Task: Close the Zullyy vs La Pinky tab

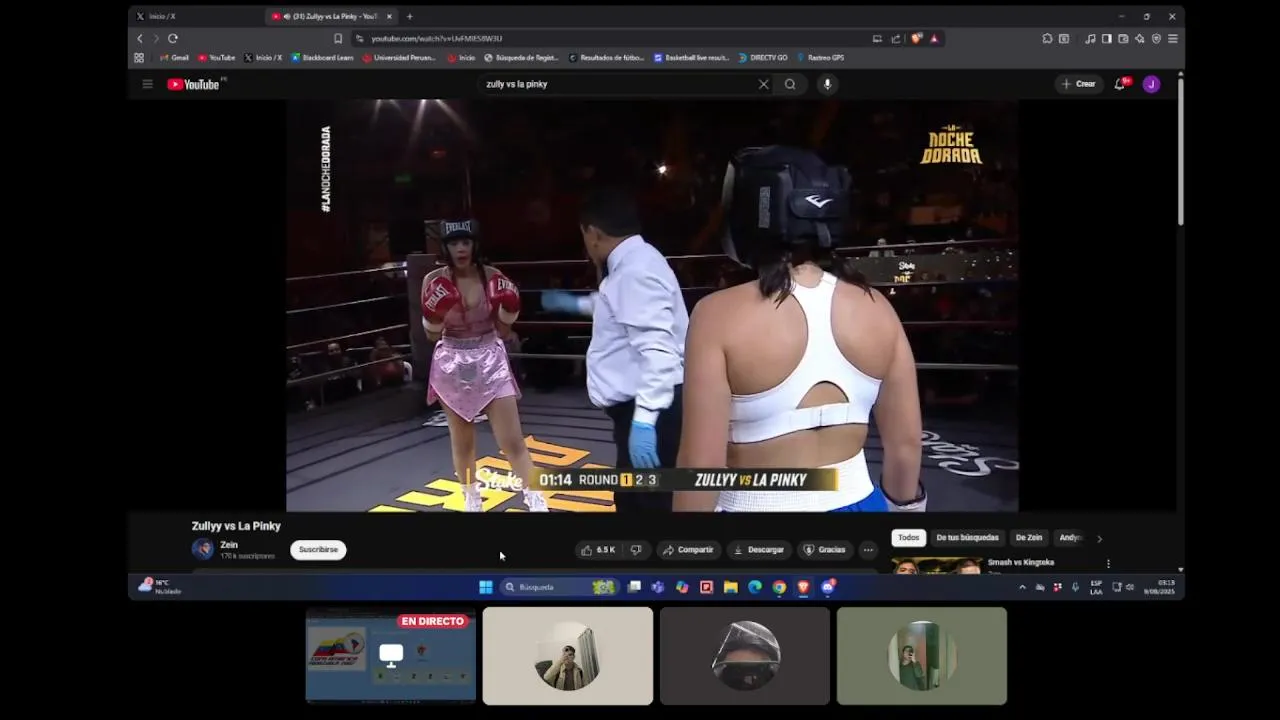Action: (x=389, y=16)
